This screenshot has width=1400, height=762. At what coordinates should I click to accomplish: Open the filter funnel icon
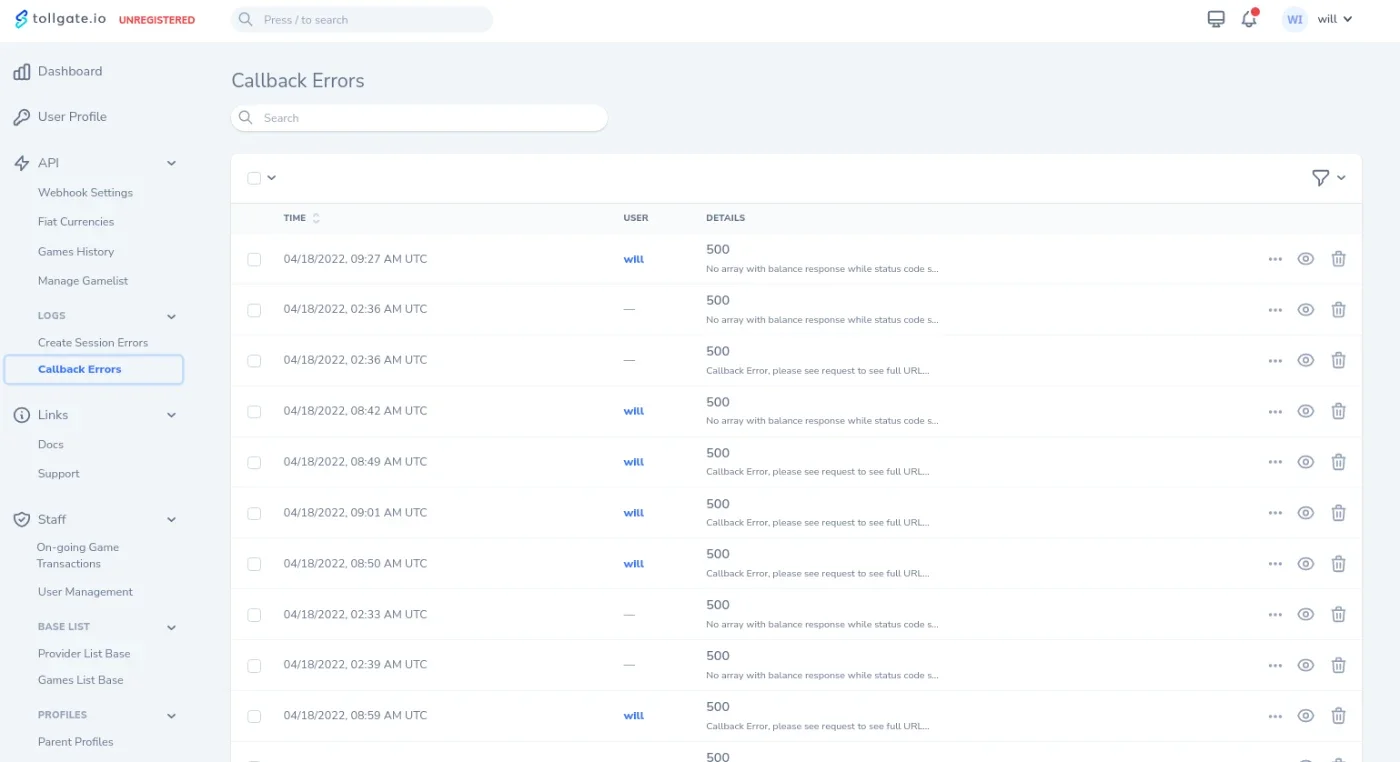tap(1321, 177)
